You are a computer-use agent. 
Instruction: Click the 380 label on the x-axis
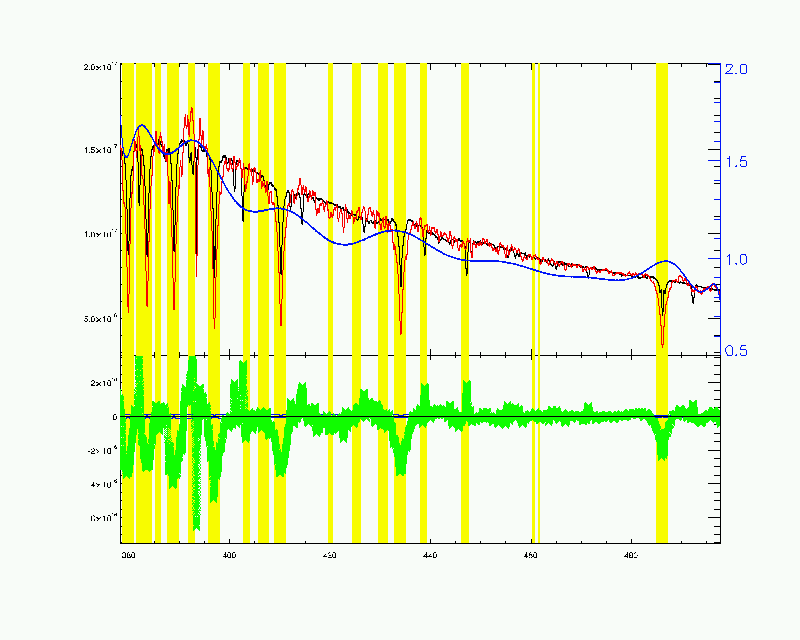click(129, 555)
